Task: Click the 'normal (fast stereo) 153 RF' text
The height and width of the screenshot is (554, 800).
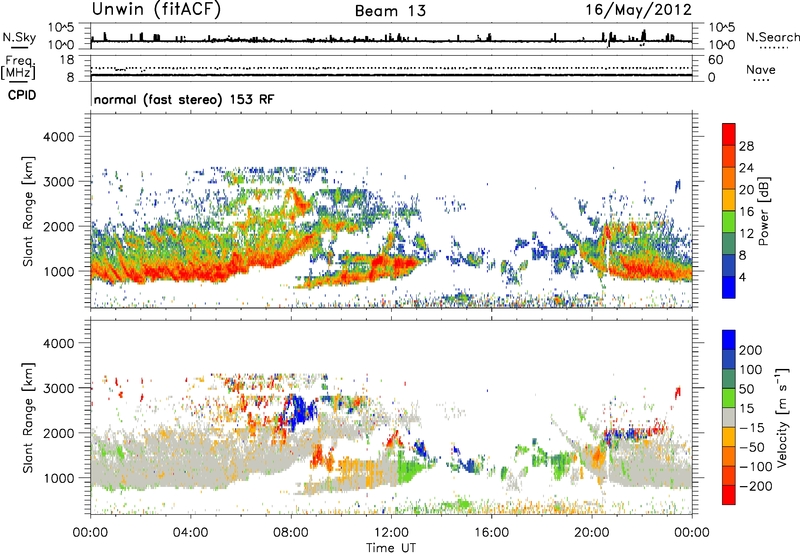Action: pyautogui.click(x=184, y=99)
